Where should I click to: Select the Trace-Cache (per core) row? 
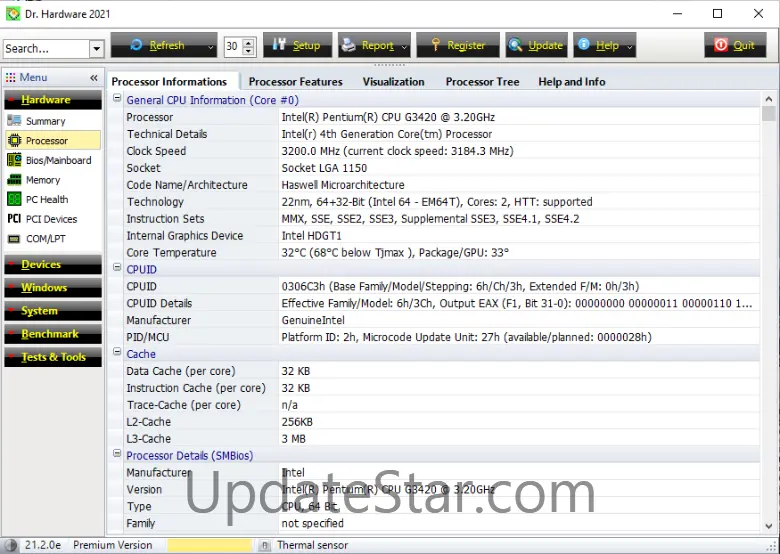click(x=442, y=405)
